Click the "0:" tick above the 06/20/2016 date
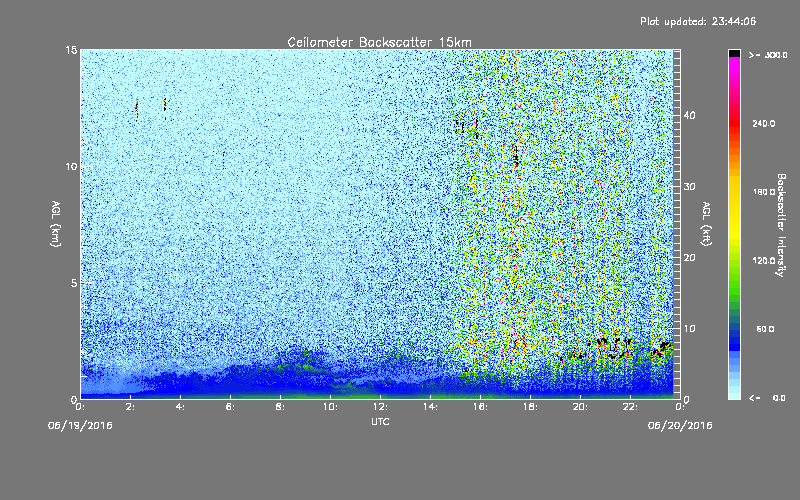This screenshot has width=800, height=500. click(x=680, y=407)
